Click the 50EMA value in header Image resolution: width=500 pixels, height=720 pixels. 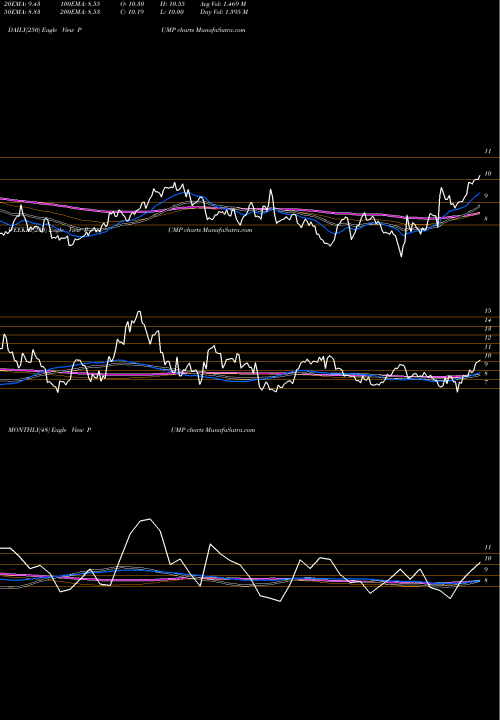click(x=24, y=12)
